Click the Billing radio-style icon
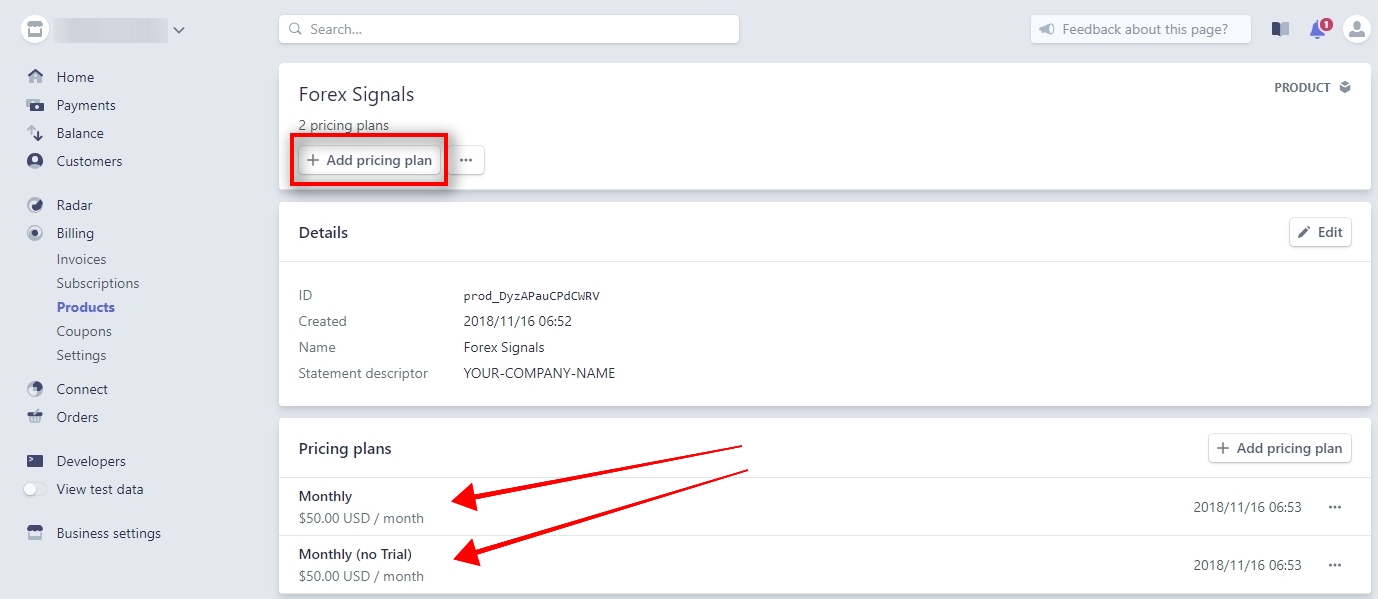Image resolution: width=1378 pixels, height=599 pixels. [35, 233]
